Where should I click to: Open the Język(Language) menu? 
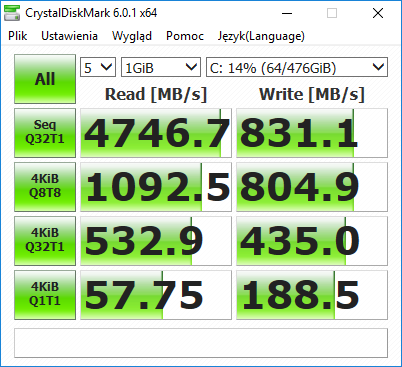[261, 36]
